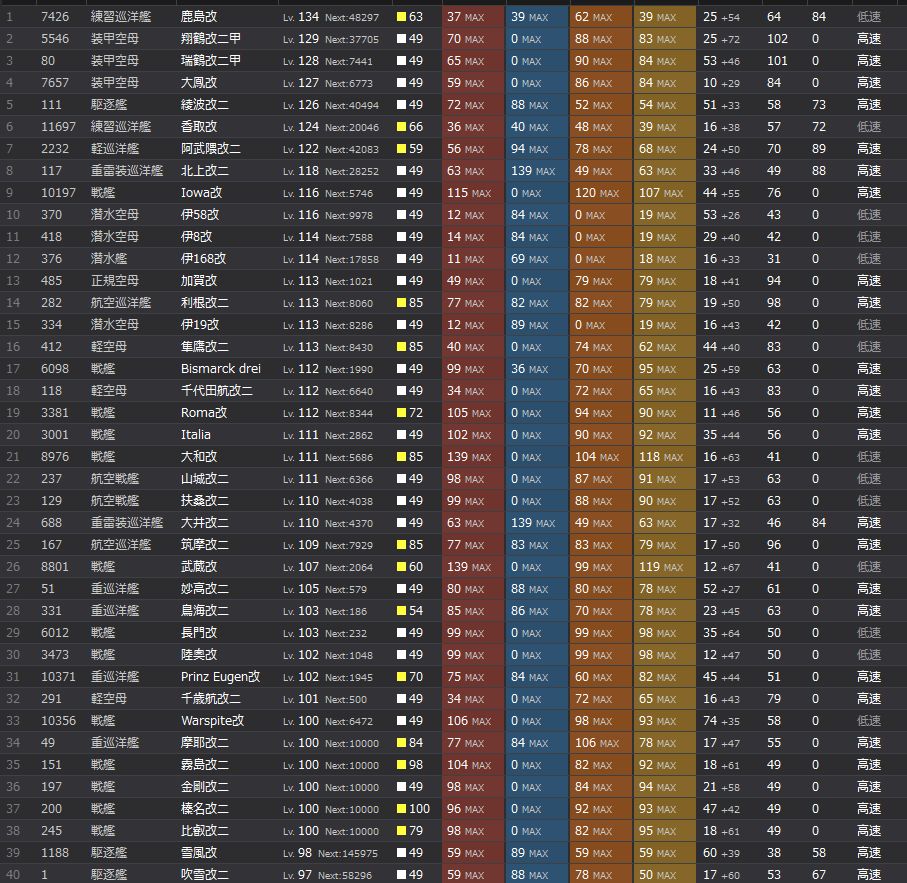907x883 pixels.
Task: Click the yellow condition square in 鳥海改二 row
Action: pyautogui.click(x=401, y=611)
